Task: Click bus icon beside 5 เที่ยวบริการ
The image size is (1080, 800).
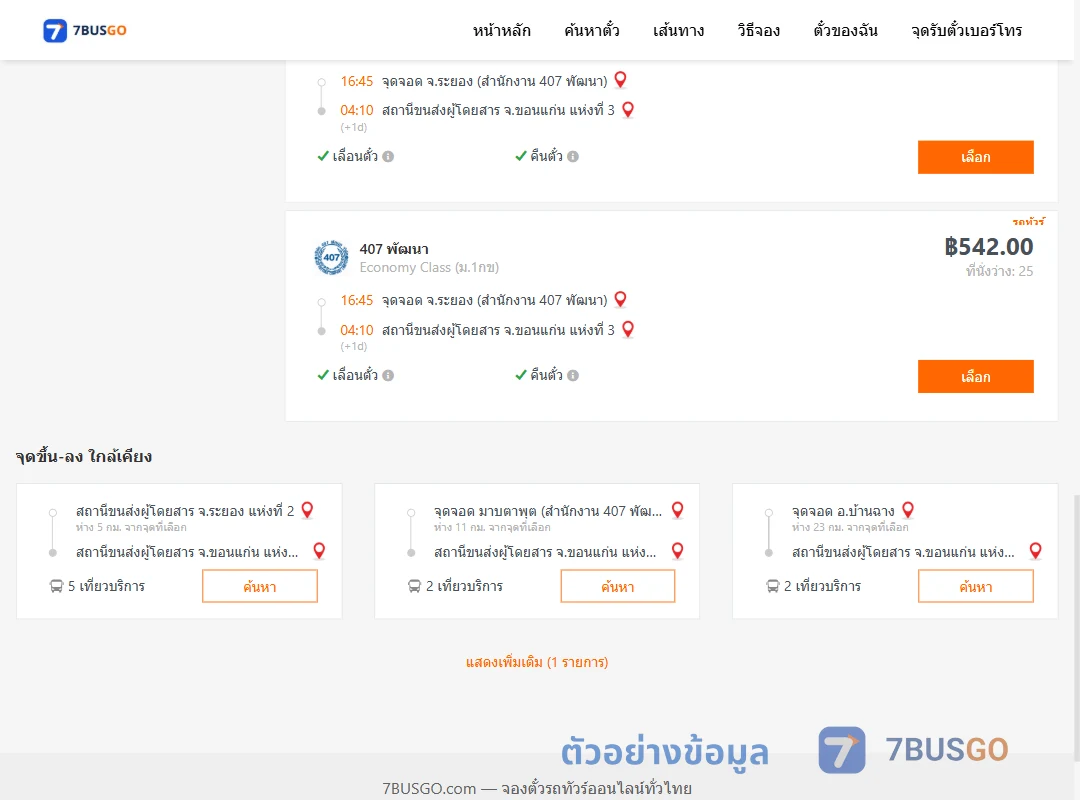Action: tap(56, 586)
